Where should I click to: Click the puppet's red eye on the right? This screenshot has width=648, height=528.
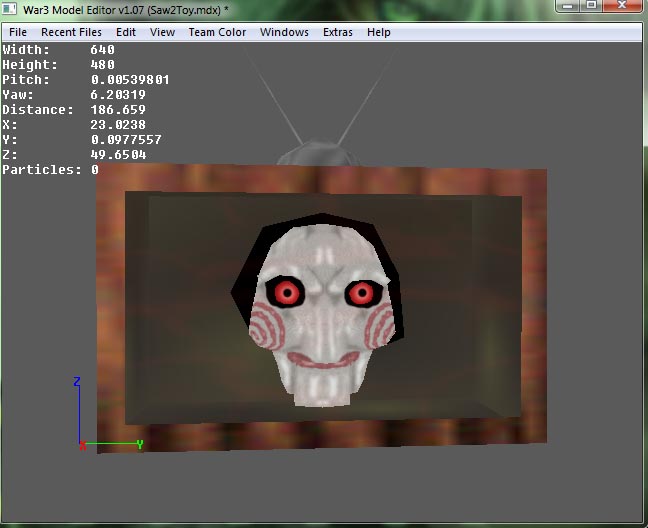[x=362, y=293]
